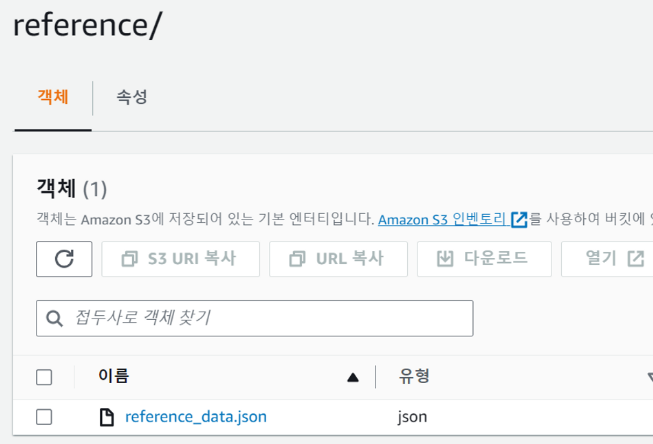Click the 다운로드 button
The height and width of the screenshot is (444, 653).
tap(484, 259)
